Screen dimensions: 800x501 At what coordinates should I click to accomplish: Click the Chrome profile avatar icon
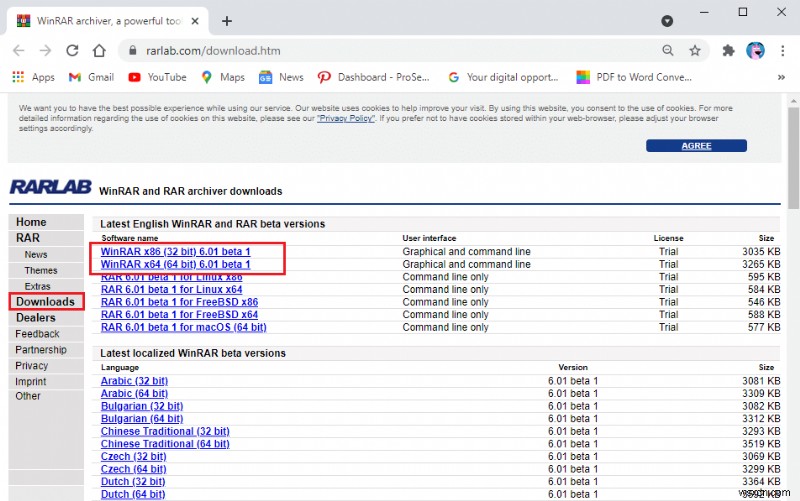(x=756, y=50)
